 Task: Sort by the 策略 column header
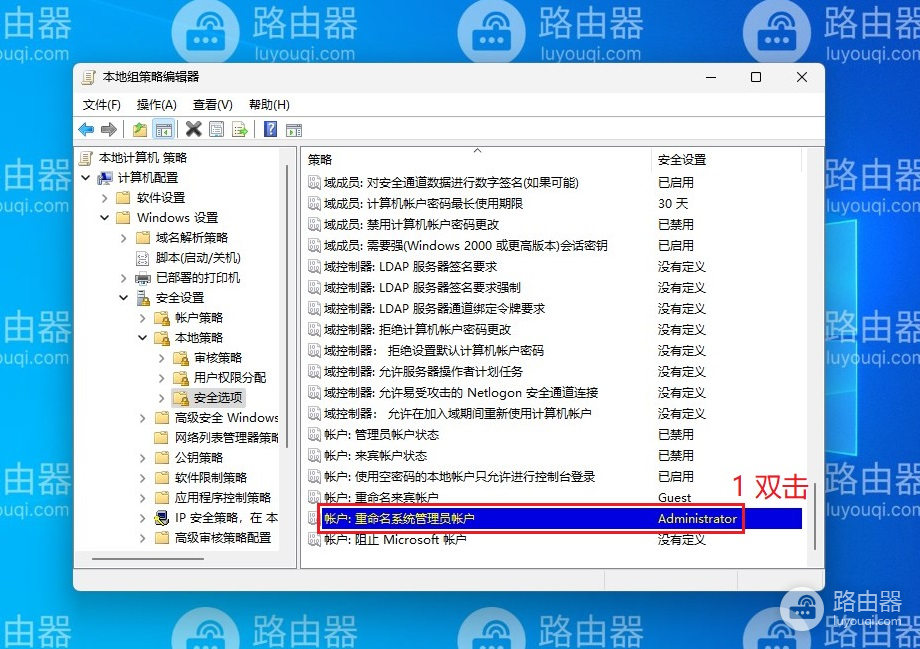[477, 159]
